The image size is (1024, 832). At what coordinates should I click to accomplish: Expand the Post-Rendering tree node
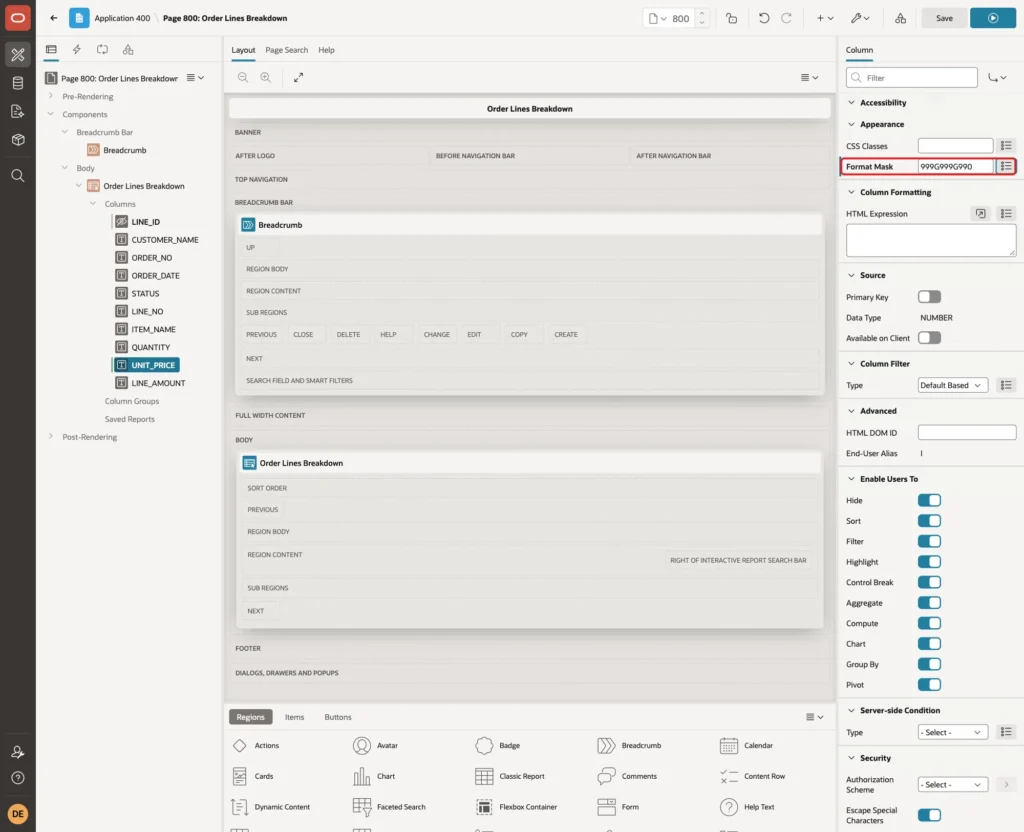51,436
